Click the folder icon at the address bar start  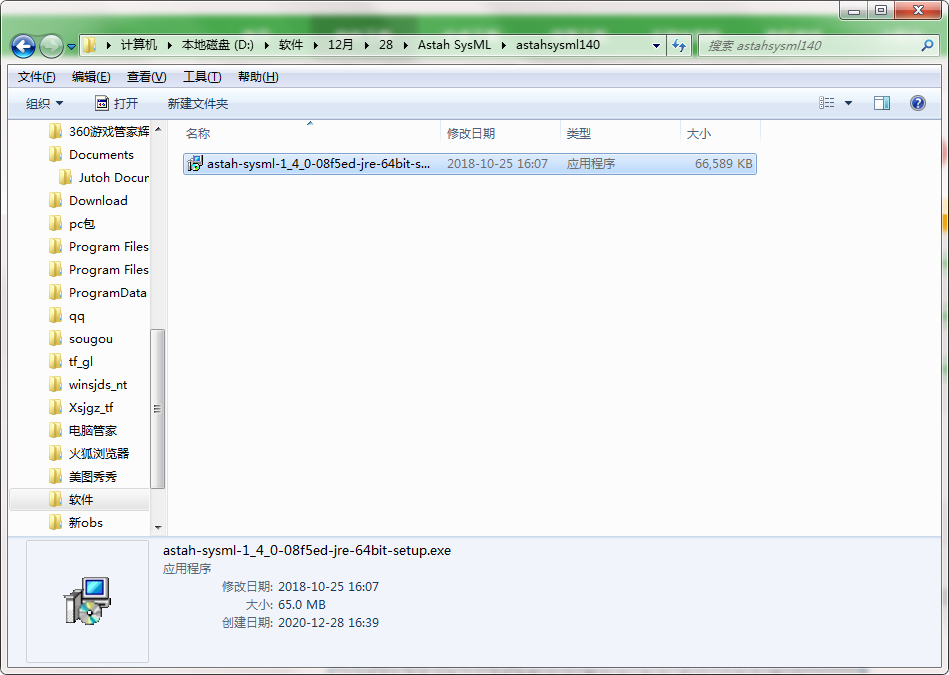(x=88, y=45)
